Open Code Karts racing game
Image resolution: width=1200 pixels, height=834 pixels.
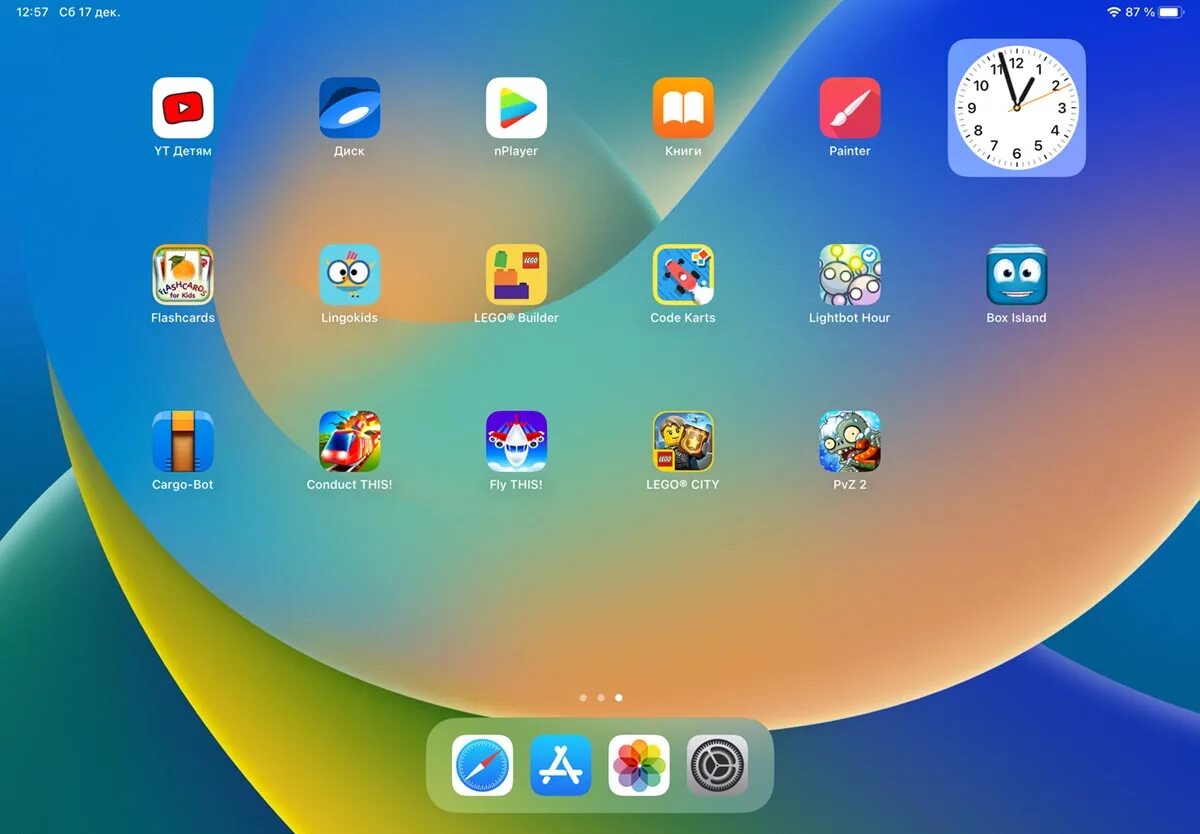click(683, 274)
